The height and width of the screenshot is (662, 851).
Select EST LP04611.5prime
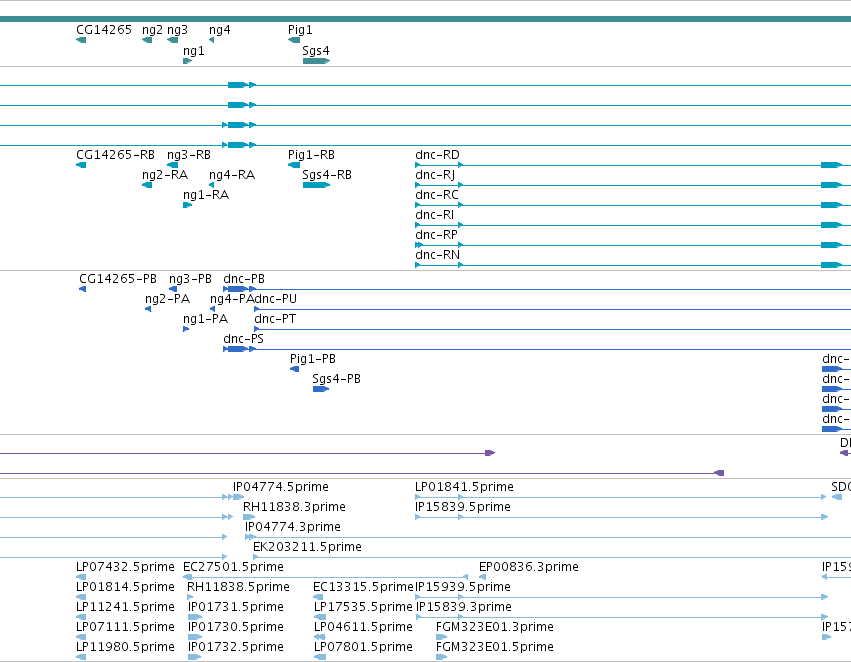click(364, 627)
